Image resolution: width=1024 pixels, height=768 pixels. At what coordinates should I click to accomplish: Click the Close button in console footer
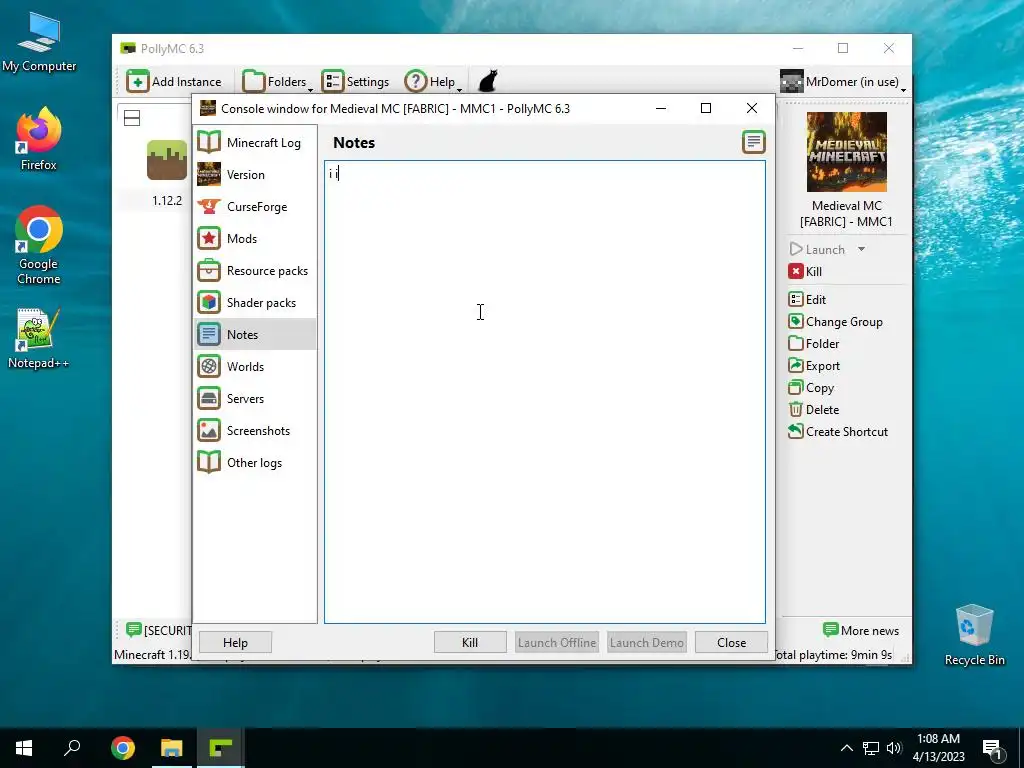(x=731, y=643)
